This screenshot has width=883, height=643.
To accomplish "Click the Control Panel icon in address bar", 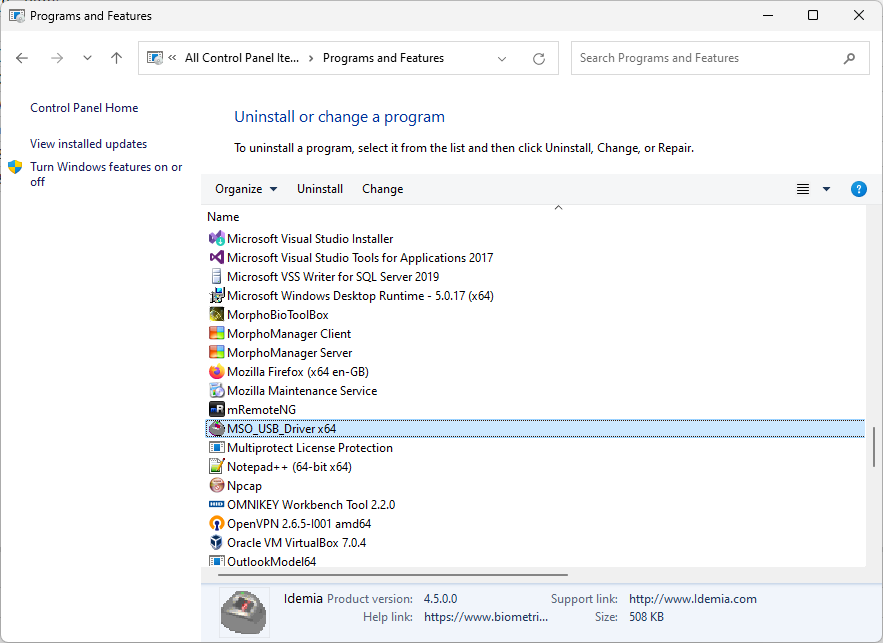I will pyautogui.click(x=155, y=58).
